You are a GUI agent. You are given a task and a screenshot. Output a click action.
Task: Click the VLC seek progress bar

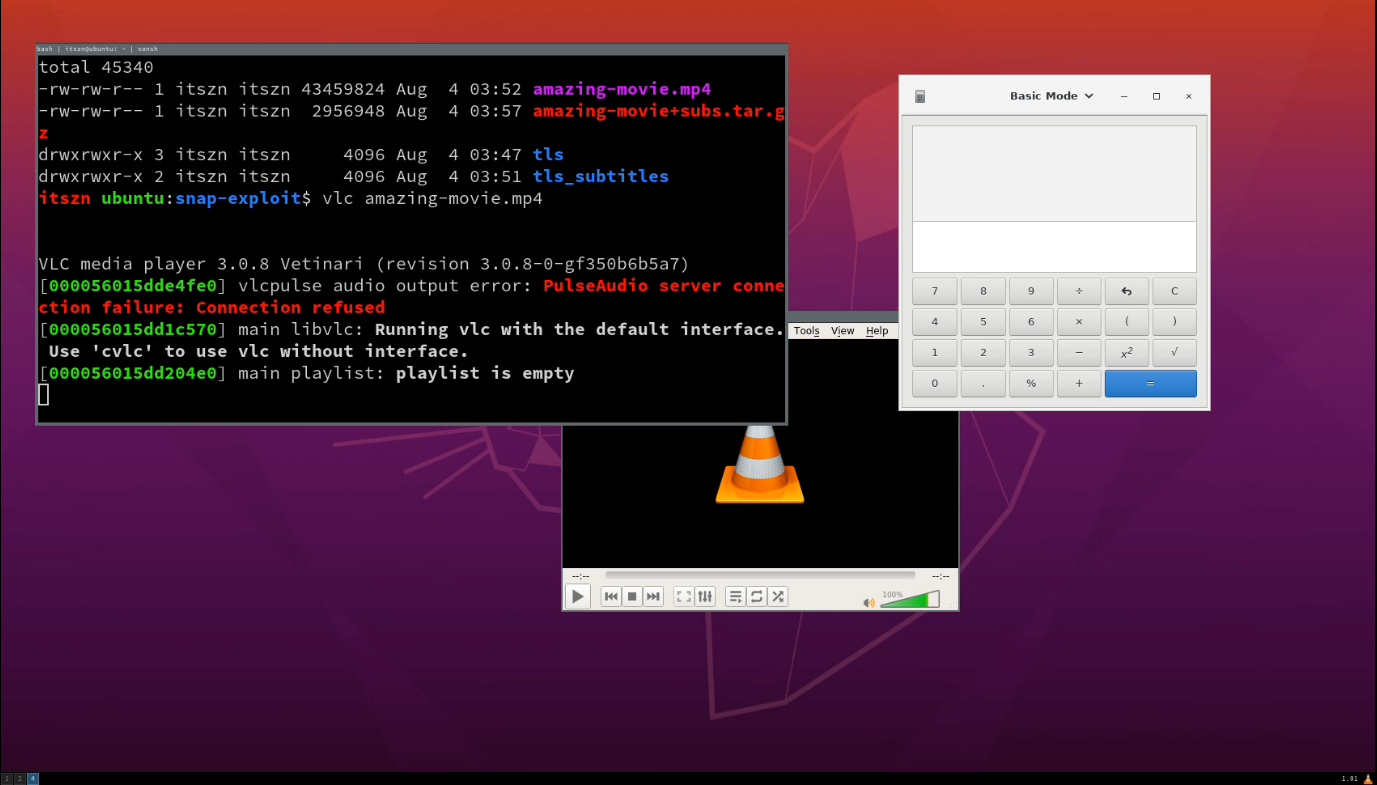click(x=759, y=575)
